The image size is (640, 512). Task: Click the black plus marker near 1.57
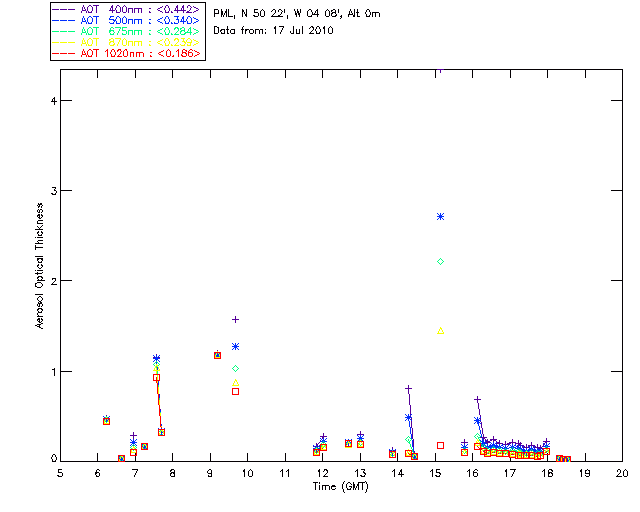[x=235, y=319]
